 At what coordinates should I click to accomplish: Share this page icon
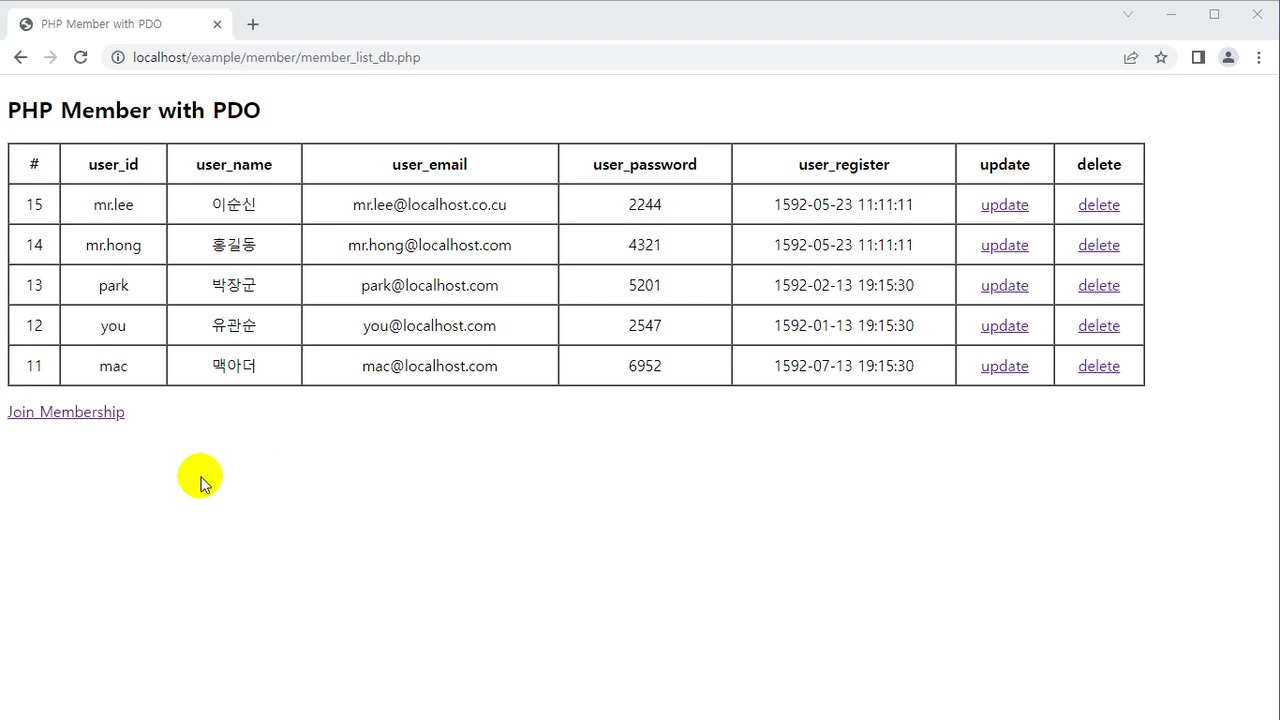click(x=1131, y=57)
